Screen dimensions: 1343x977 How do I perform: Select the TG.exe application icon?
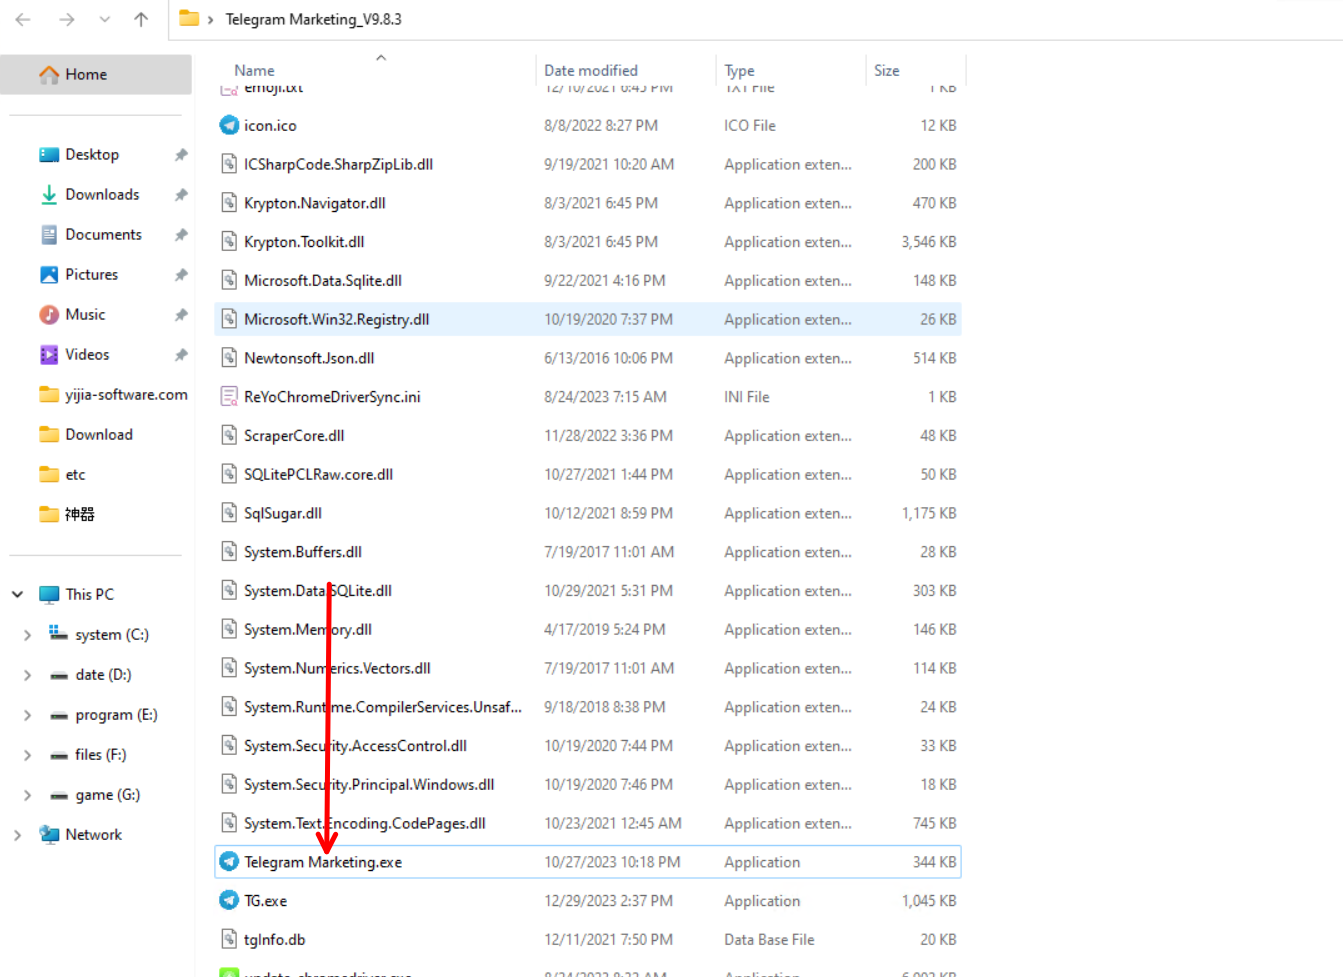tap(229, 901)
